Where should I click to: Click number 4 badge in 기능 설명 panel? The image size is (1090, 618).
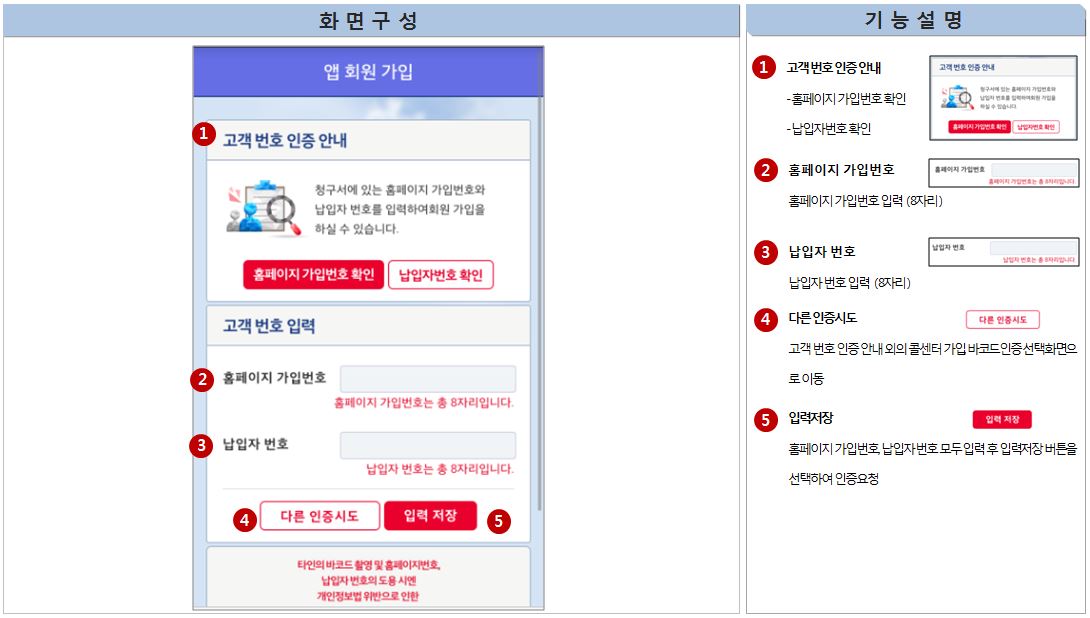point(765,320)
